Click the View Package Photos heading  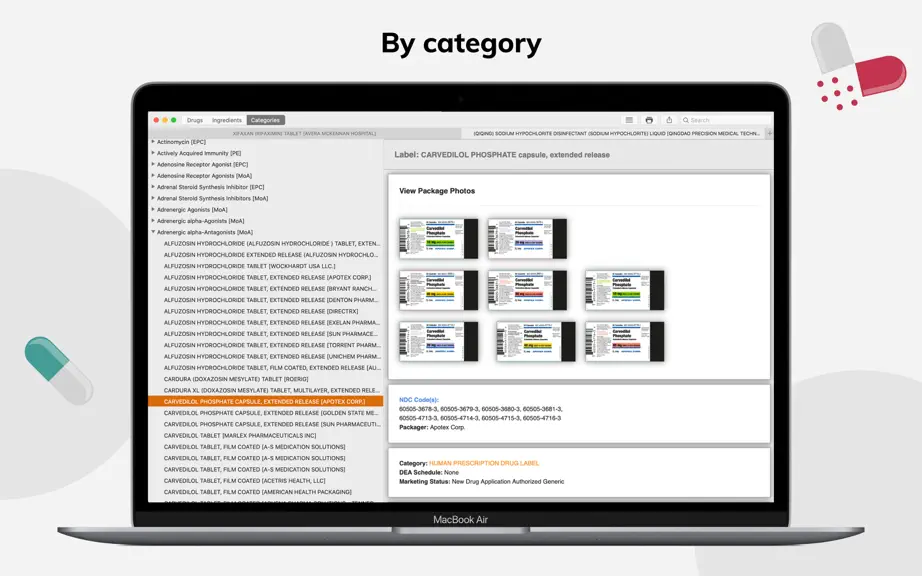tap(437, 191)
